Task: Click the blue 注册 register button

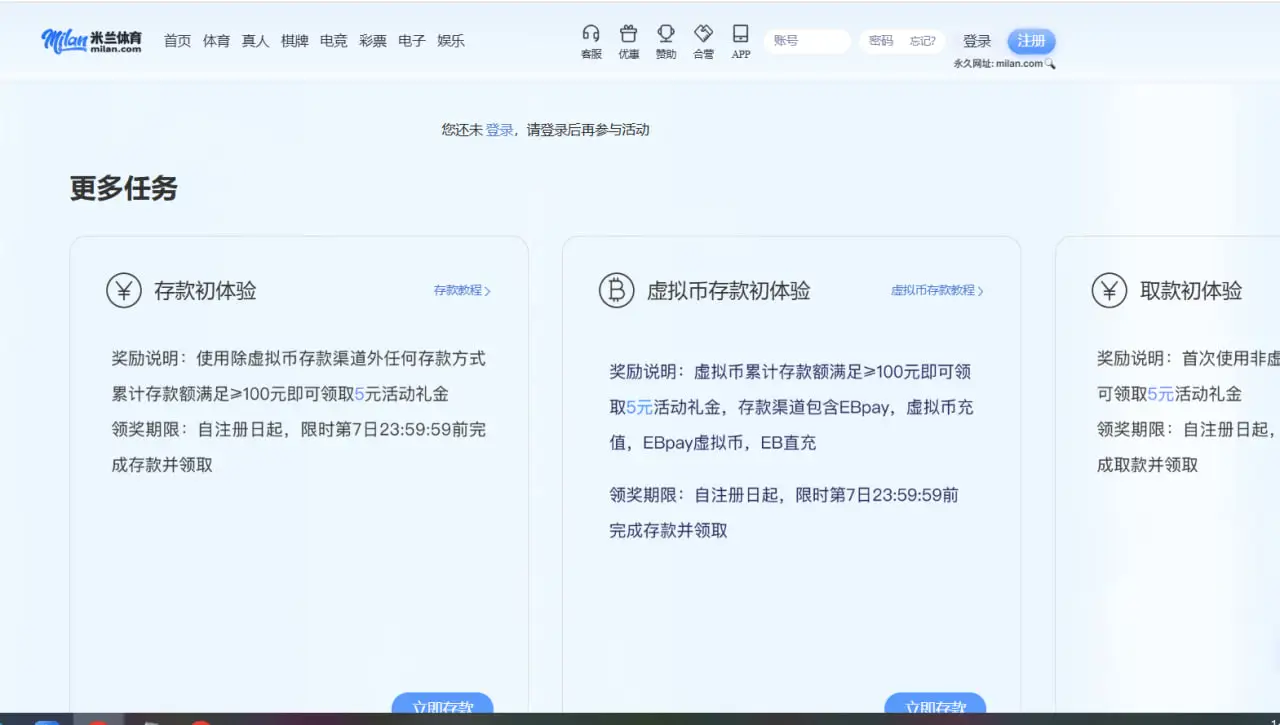Action: tap(1031, 41)
